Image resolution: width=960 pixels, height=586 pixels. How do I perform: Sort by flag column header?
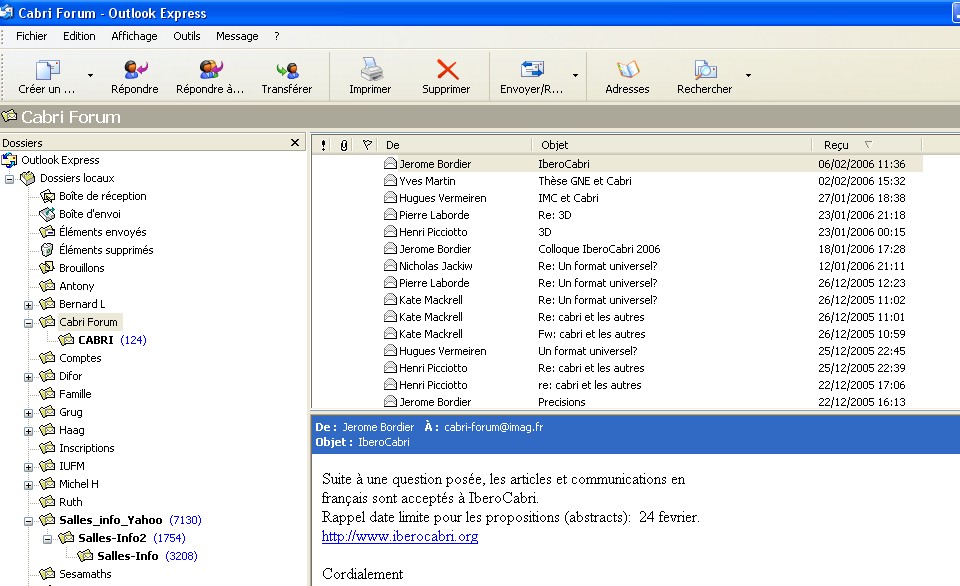point(367,145)
